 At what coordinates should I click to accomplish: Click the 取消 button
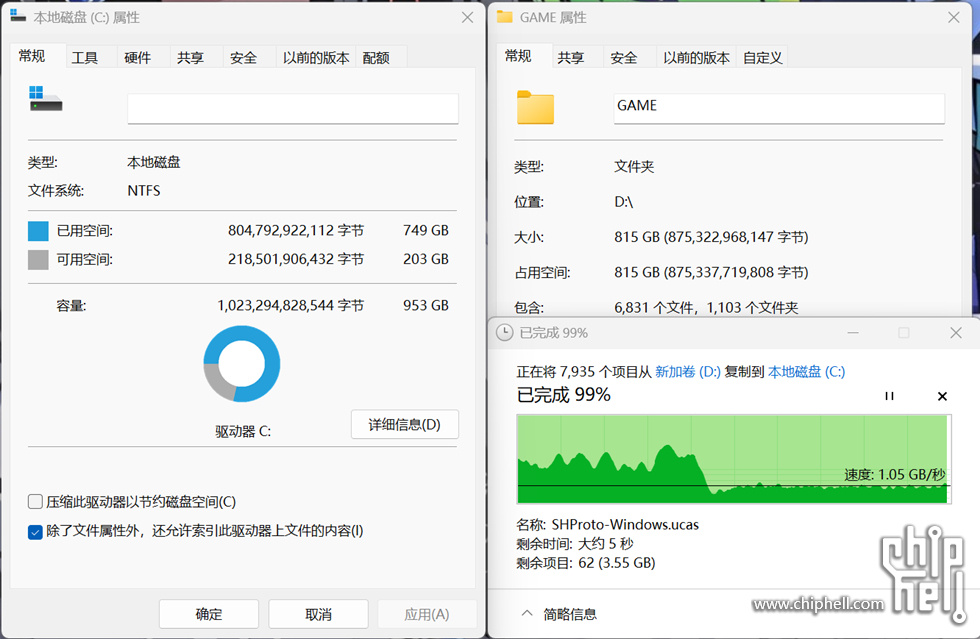point(318,614)
